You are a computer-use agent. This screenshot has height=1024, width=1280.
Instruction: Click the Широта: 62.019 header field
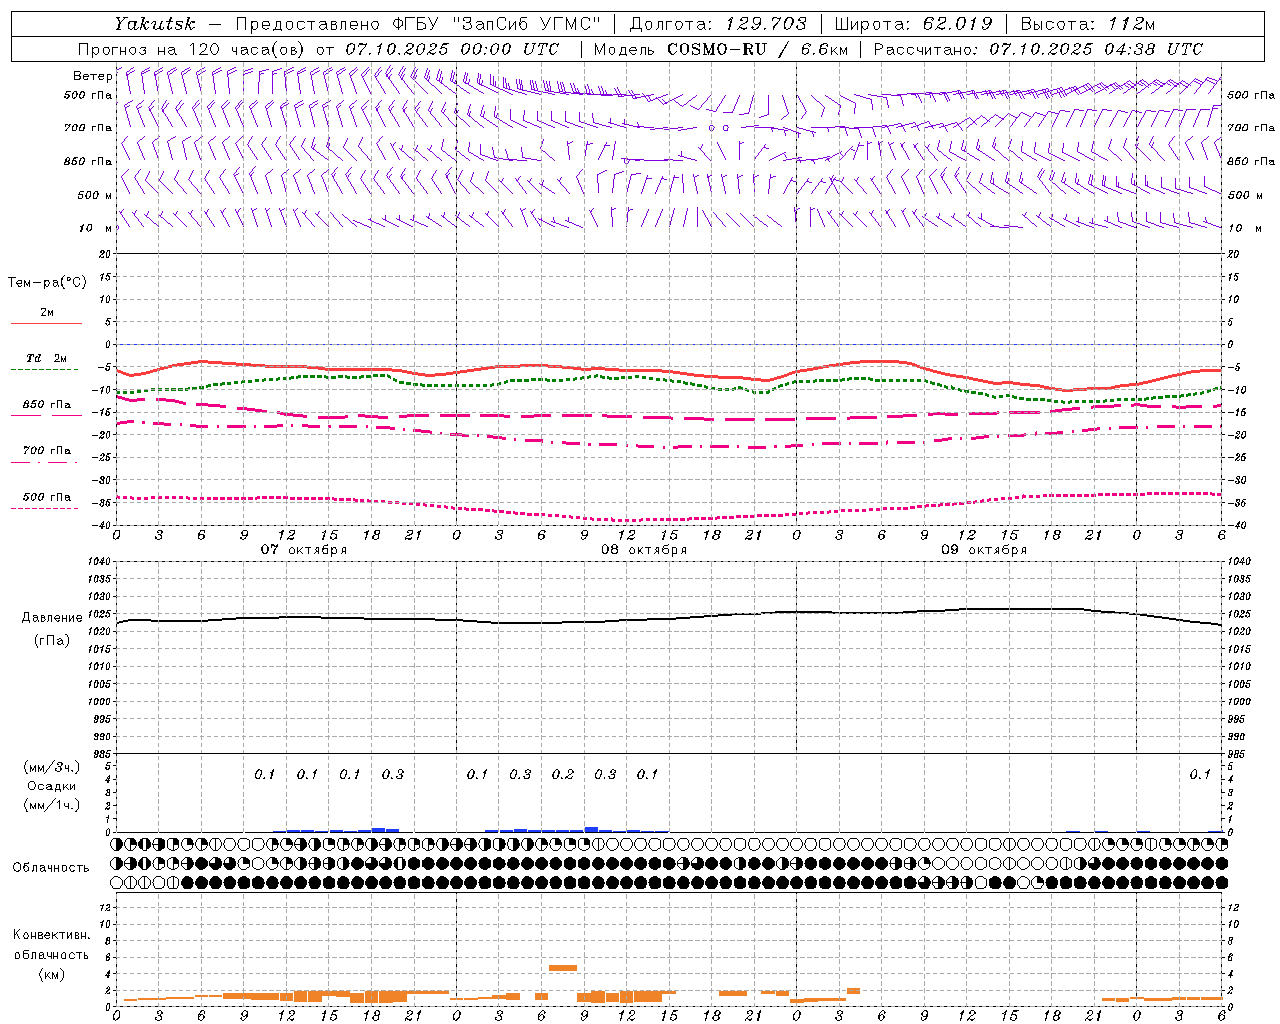[x=914, y=24]
